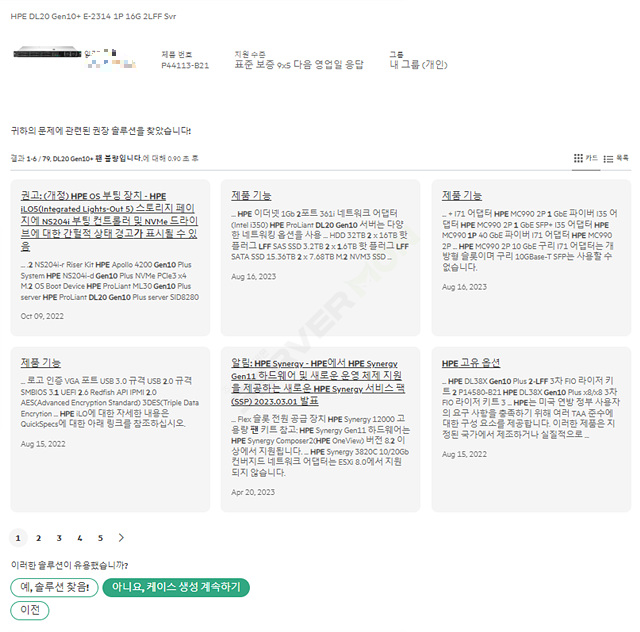The height and width of the screenshot is (632, 640).
Task: Click '이러한 솔루션이 유용했습니까?' question text
Action: pos(69,565)
